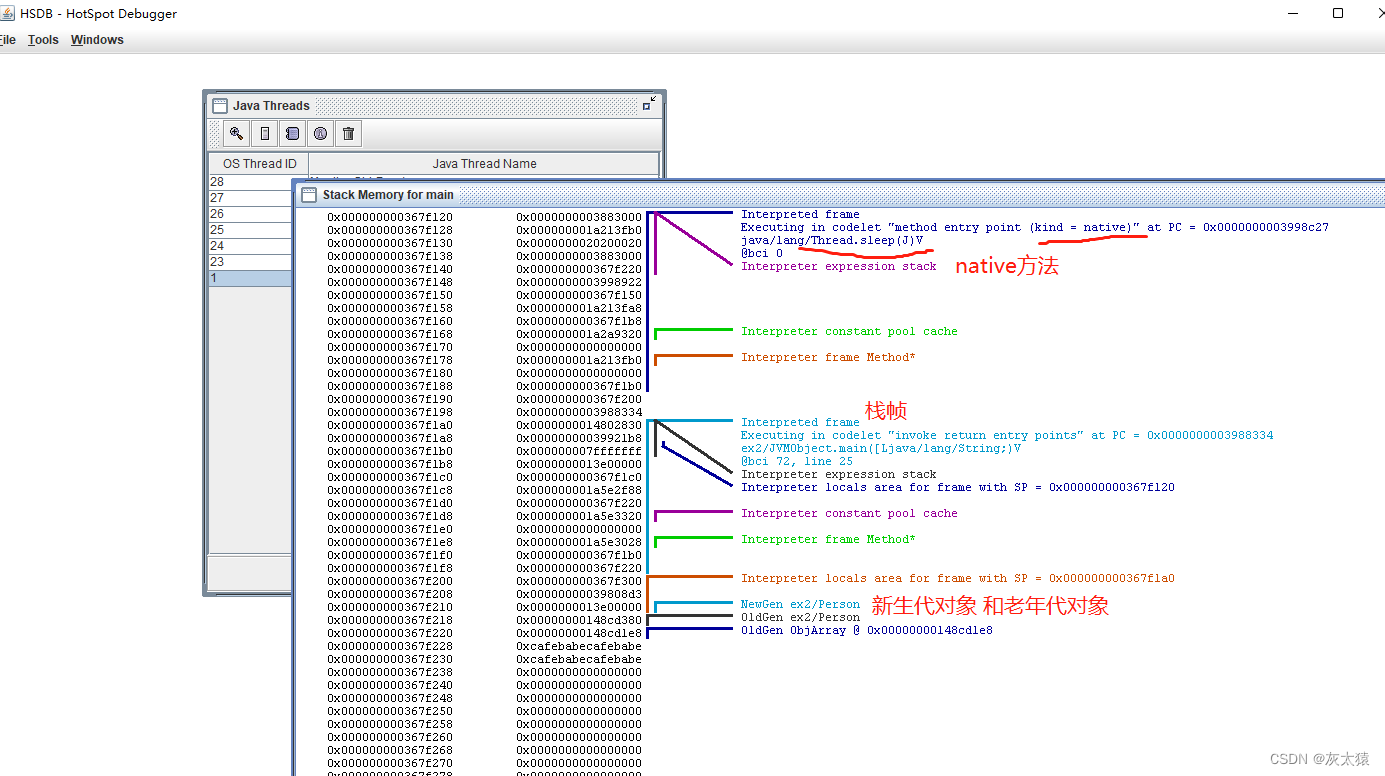Click 'OldGen ex2/Person' annotation
The image size is (1385, 776).
800,617
